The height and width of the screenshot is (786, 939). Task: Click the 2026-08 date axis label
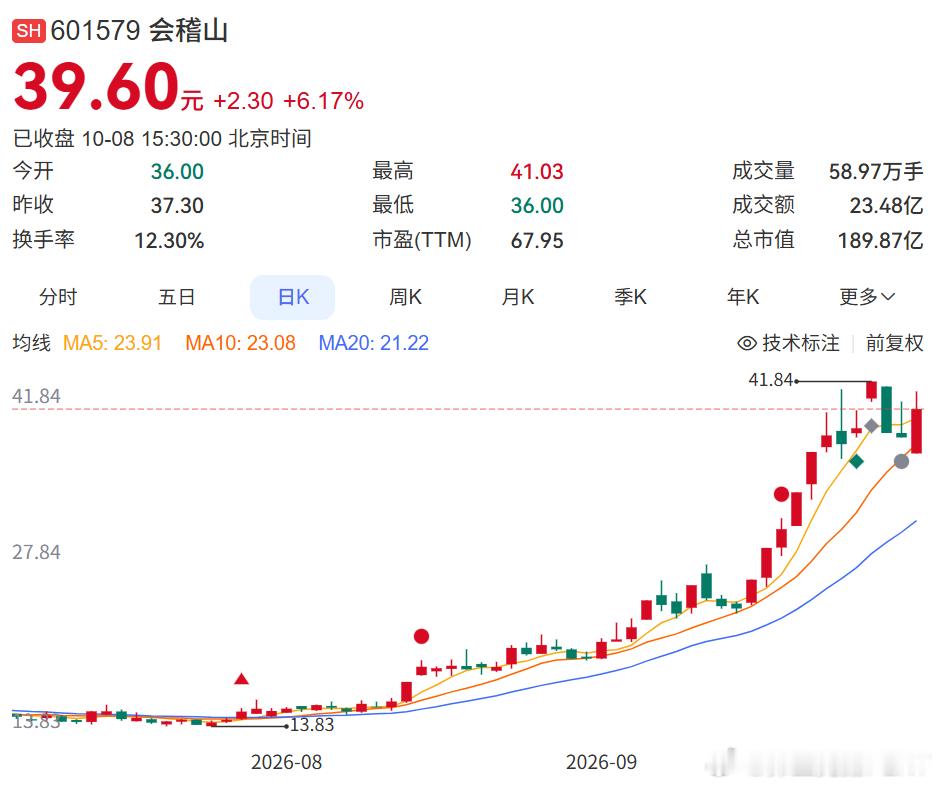point(286,762)
